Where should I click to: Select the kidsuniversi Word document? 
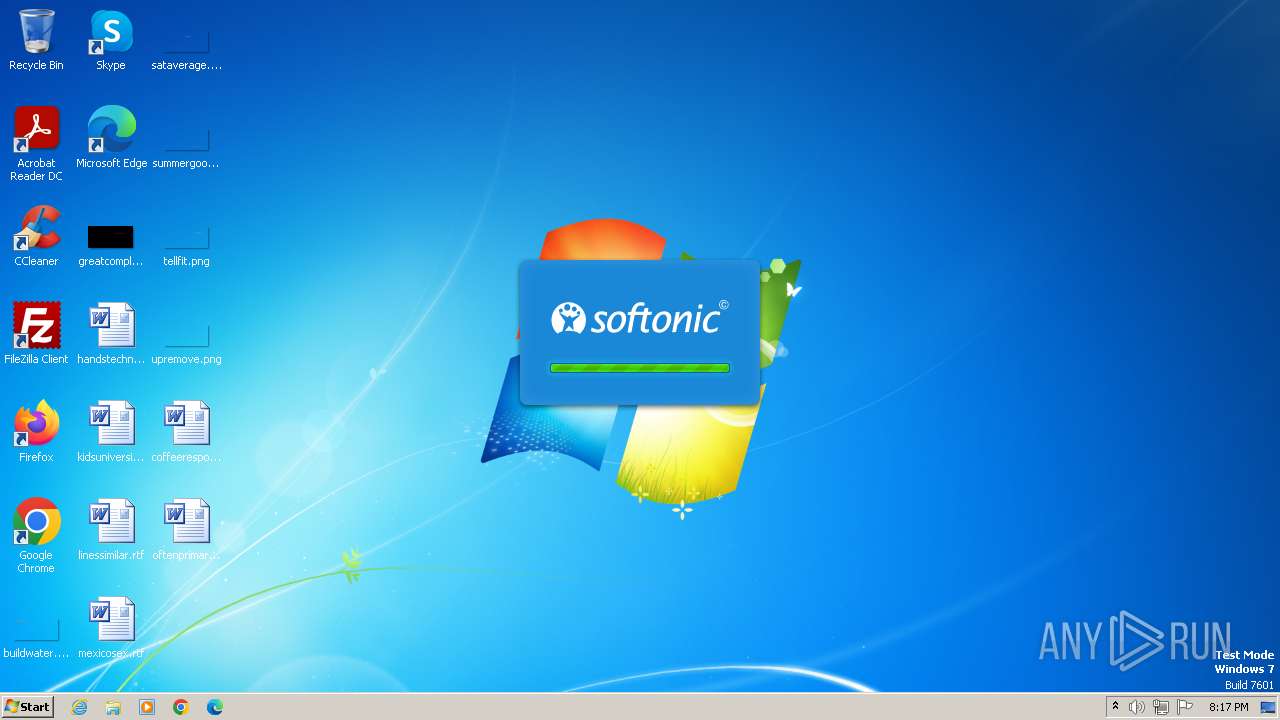pos(111,432)
